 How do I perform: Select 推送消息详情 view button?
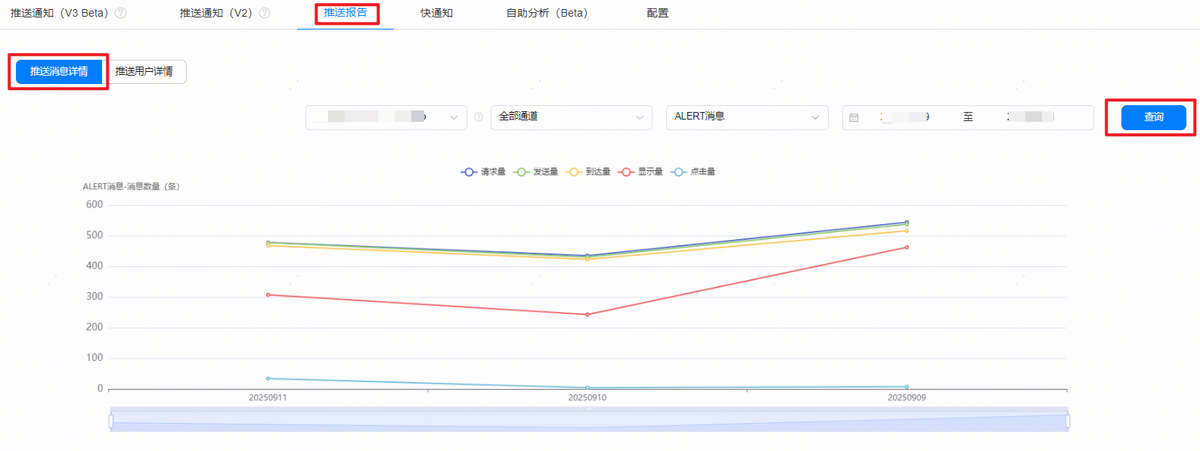click(x=59, y=72)
